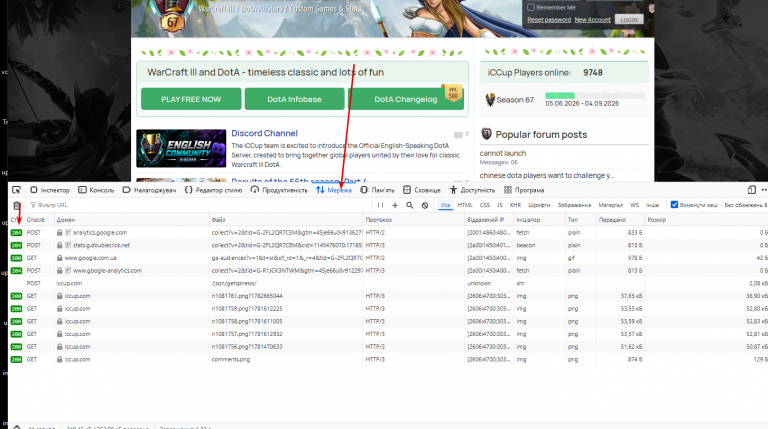The width and height of the screenshot is (768, 429).
Task: Click the responsive design mode icon
Action: [x=752, y=190]
